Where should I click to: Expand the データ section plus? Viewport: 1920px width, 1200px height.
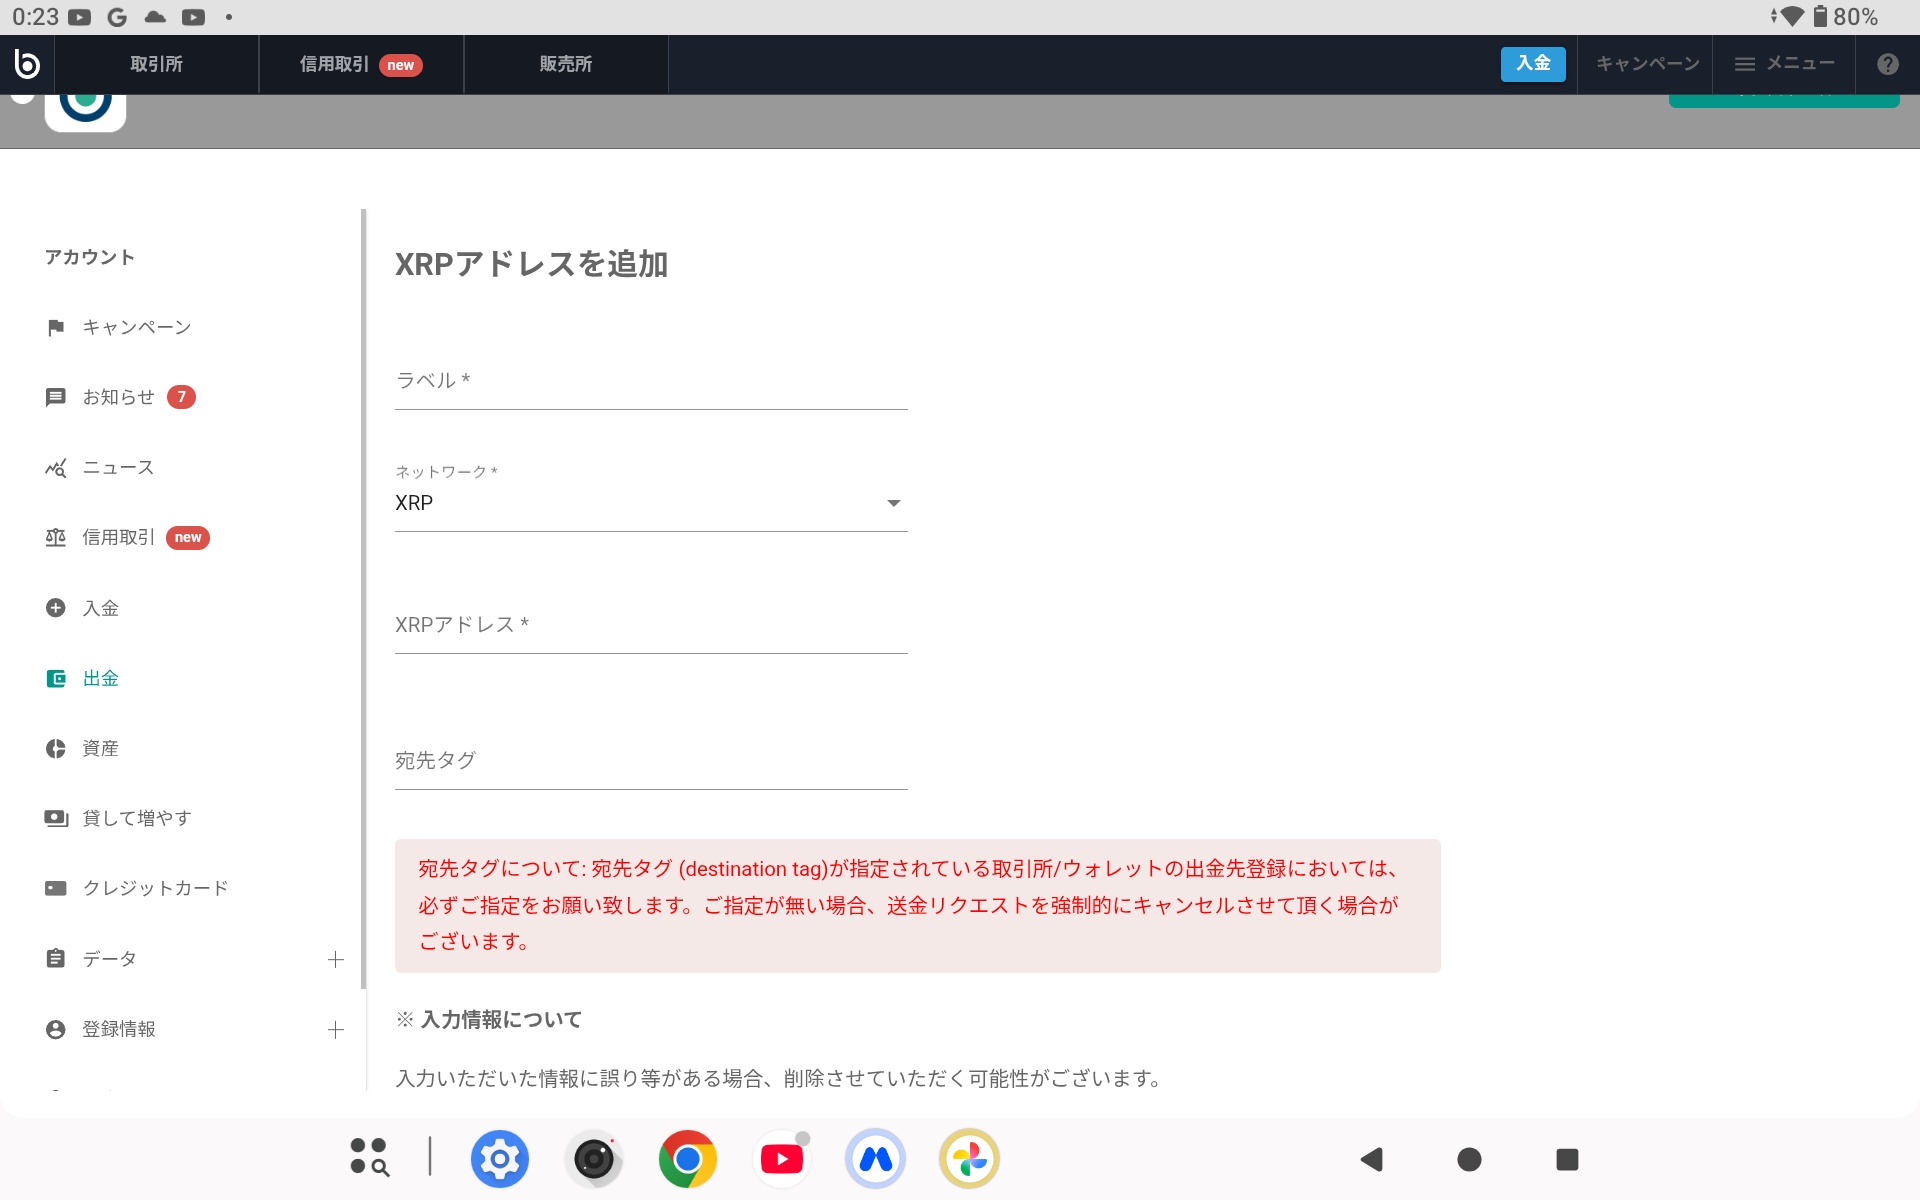(336, 960)
